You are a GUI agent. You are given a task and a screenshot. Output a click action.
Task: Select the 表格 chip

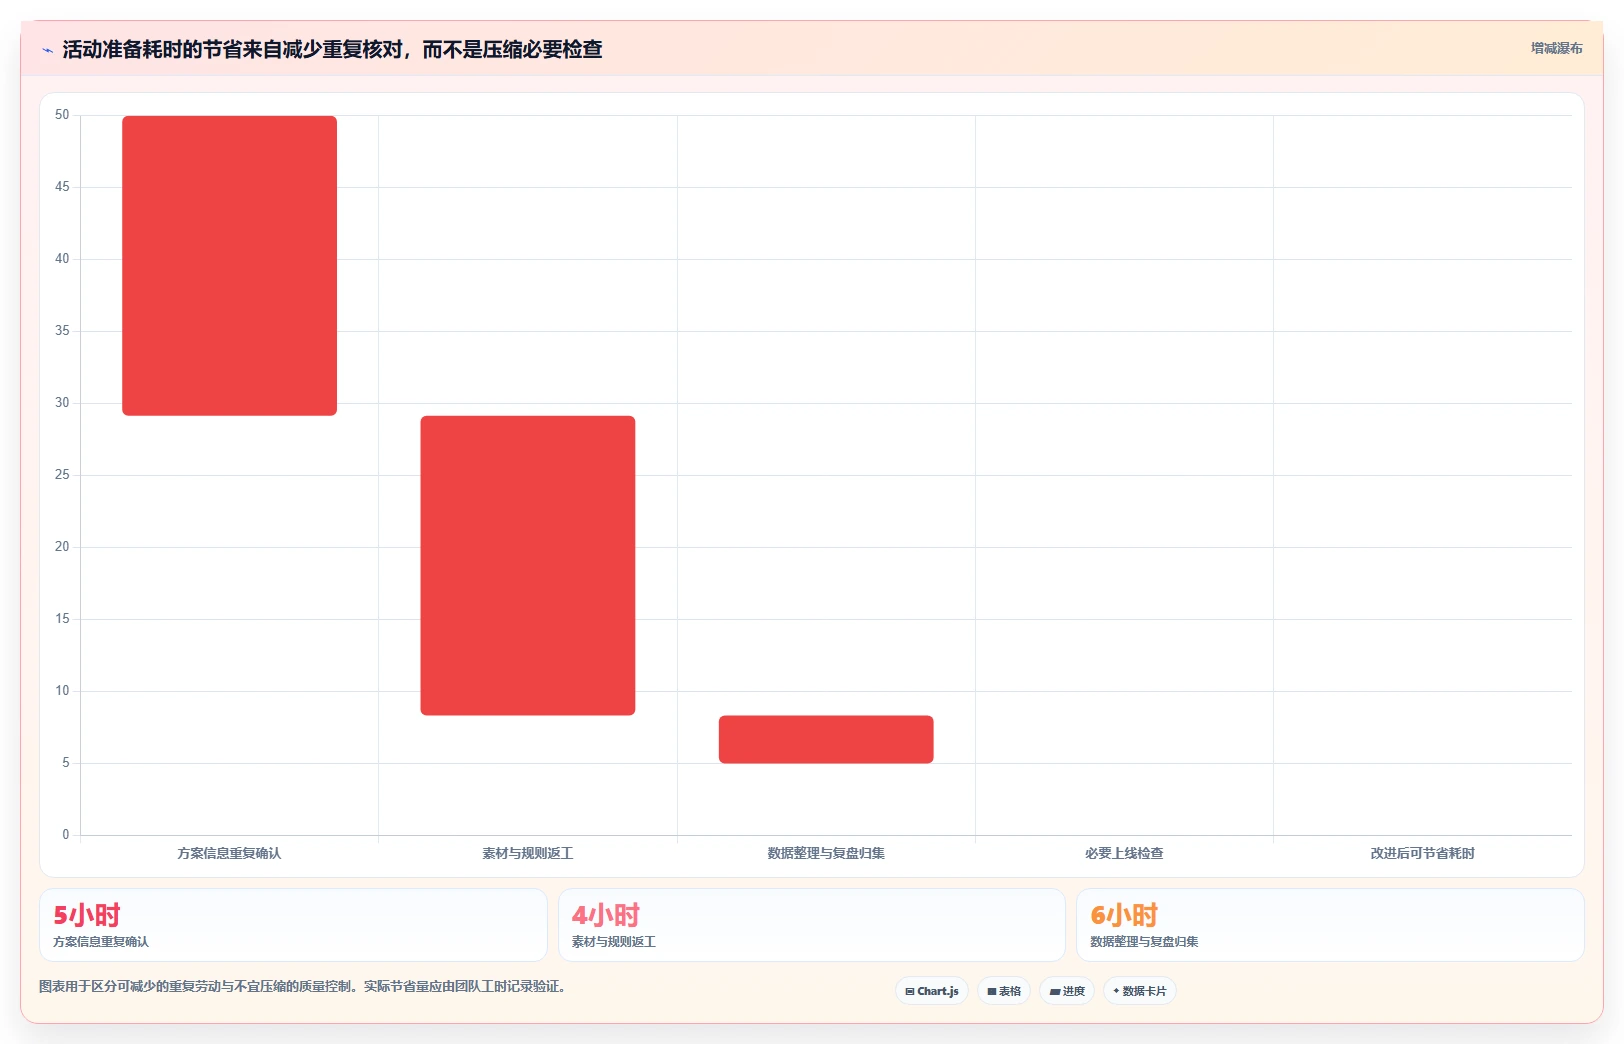pos(1004,991)
